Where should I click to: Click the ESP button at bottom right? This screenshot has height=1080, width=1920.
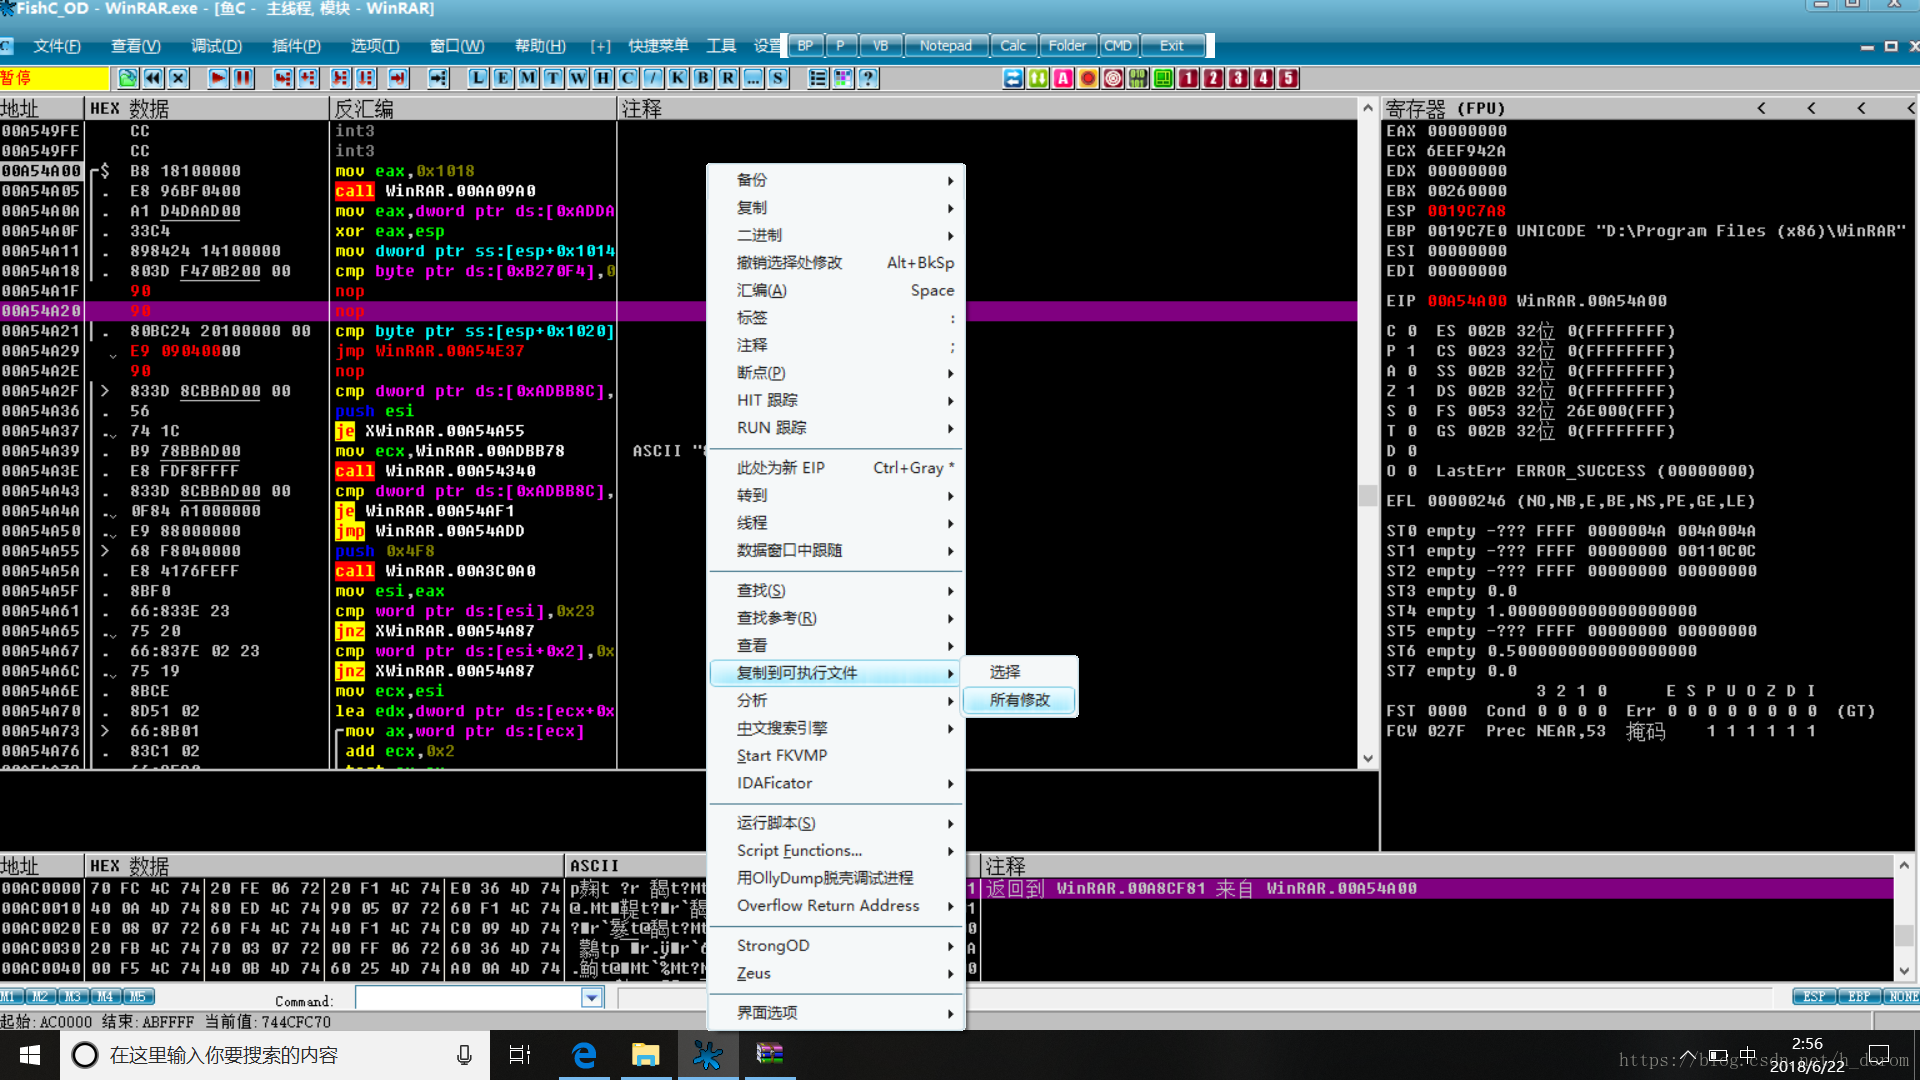tap(1814, 997)
